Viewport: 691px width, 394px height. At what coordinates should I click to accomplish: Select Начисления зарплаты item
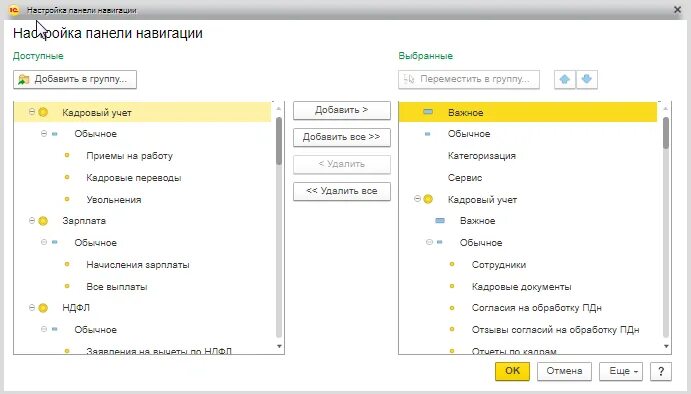138,265
